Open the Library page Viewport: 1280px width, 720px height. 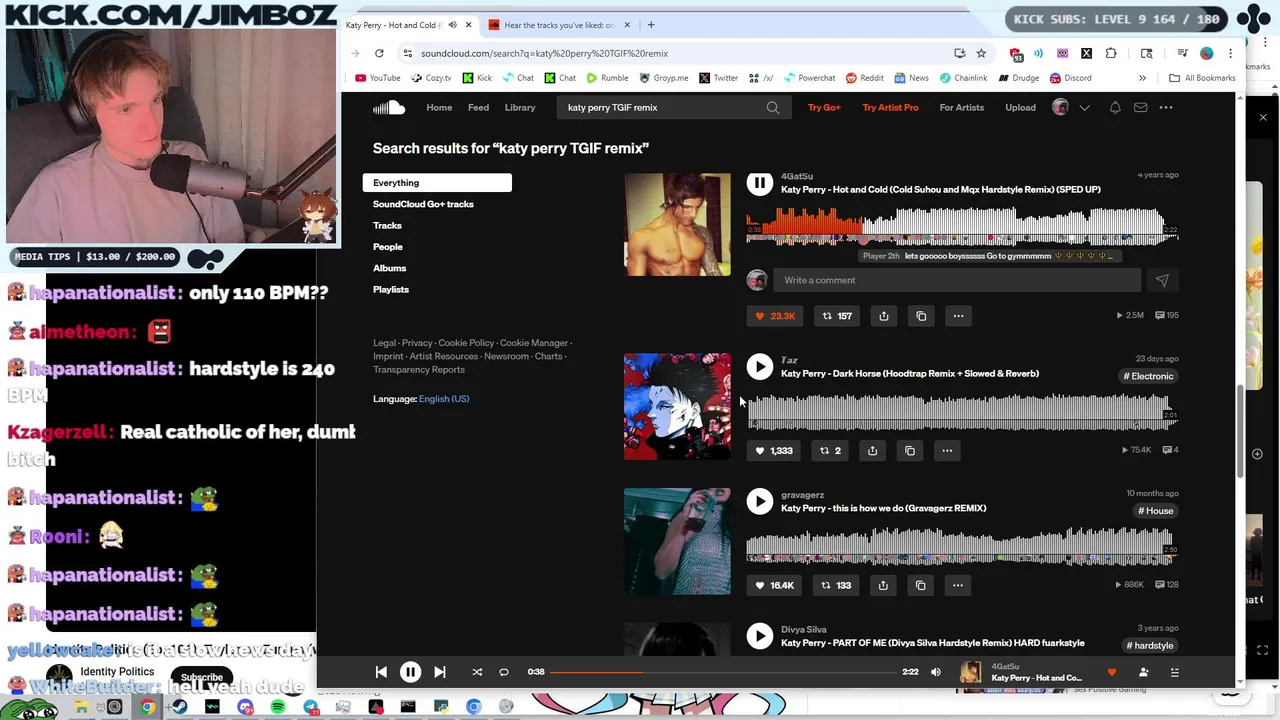[520, 107]
